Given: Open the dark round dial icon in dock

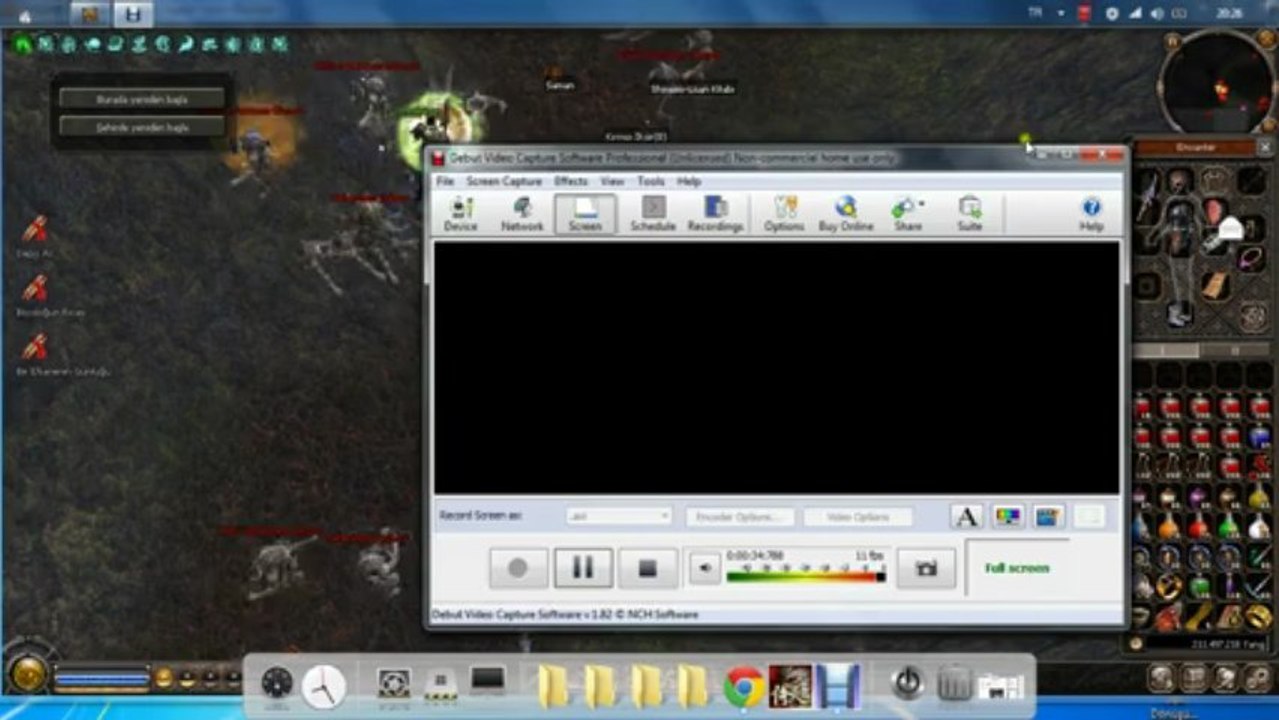Looking at the screenshot, I should click(x=277, y=684).
